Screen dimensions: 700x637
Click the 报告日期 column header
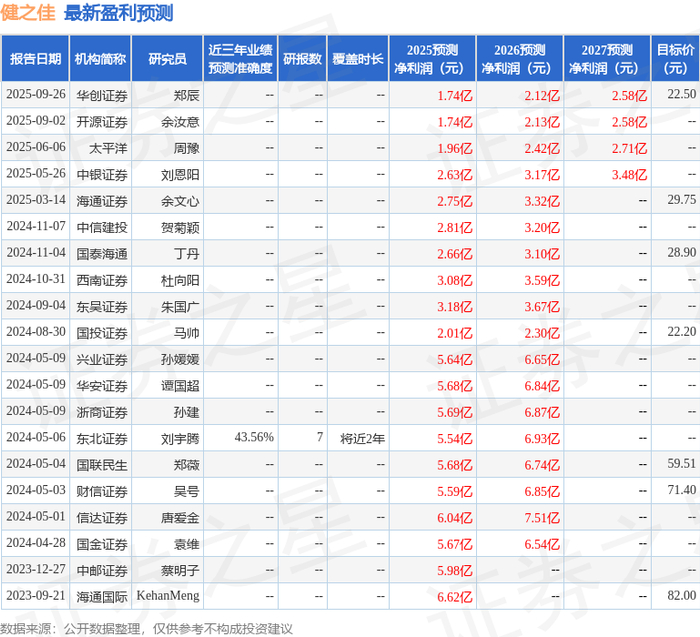35,59
